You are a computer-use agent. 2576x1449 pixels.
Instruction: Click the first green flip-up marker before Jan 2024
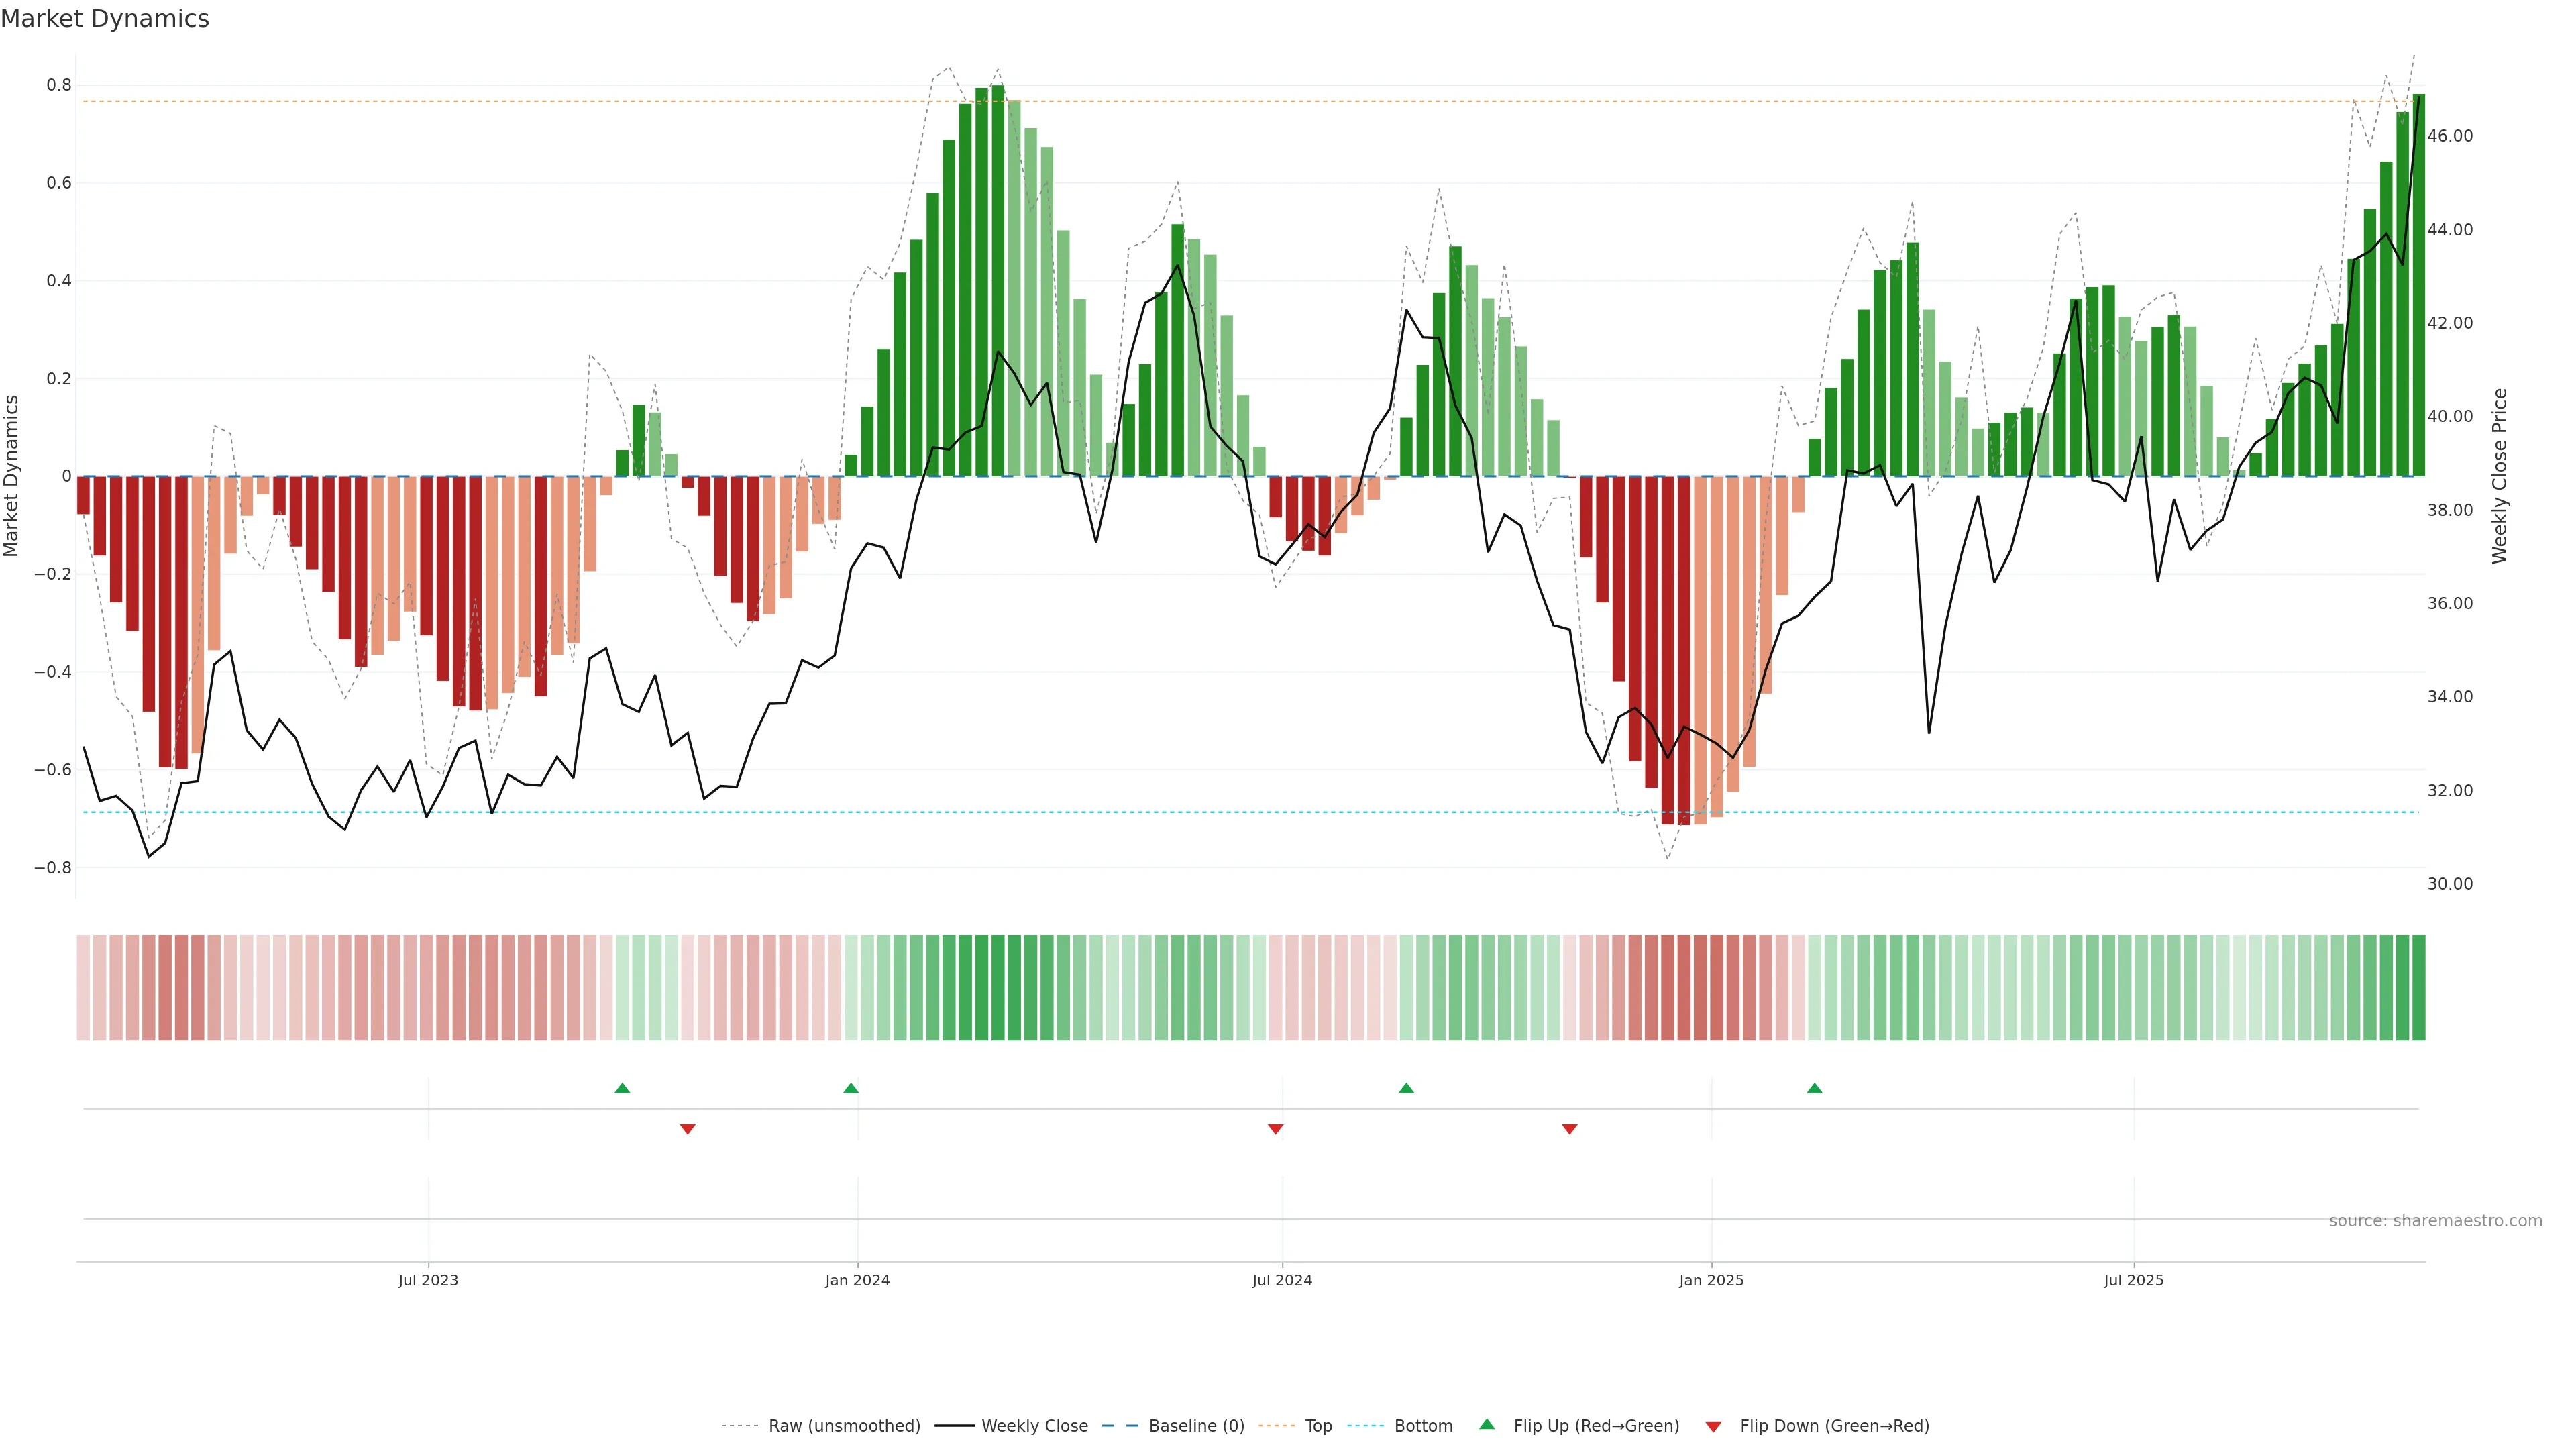(622, 1088)
